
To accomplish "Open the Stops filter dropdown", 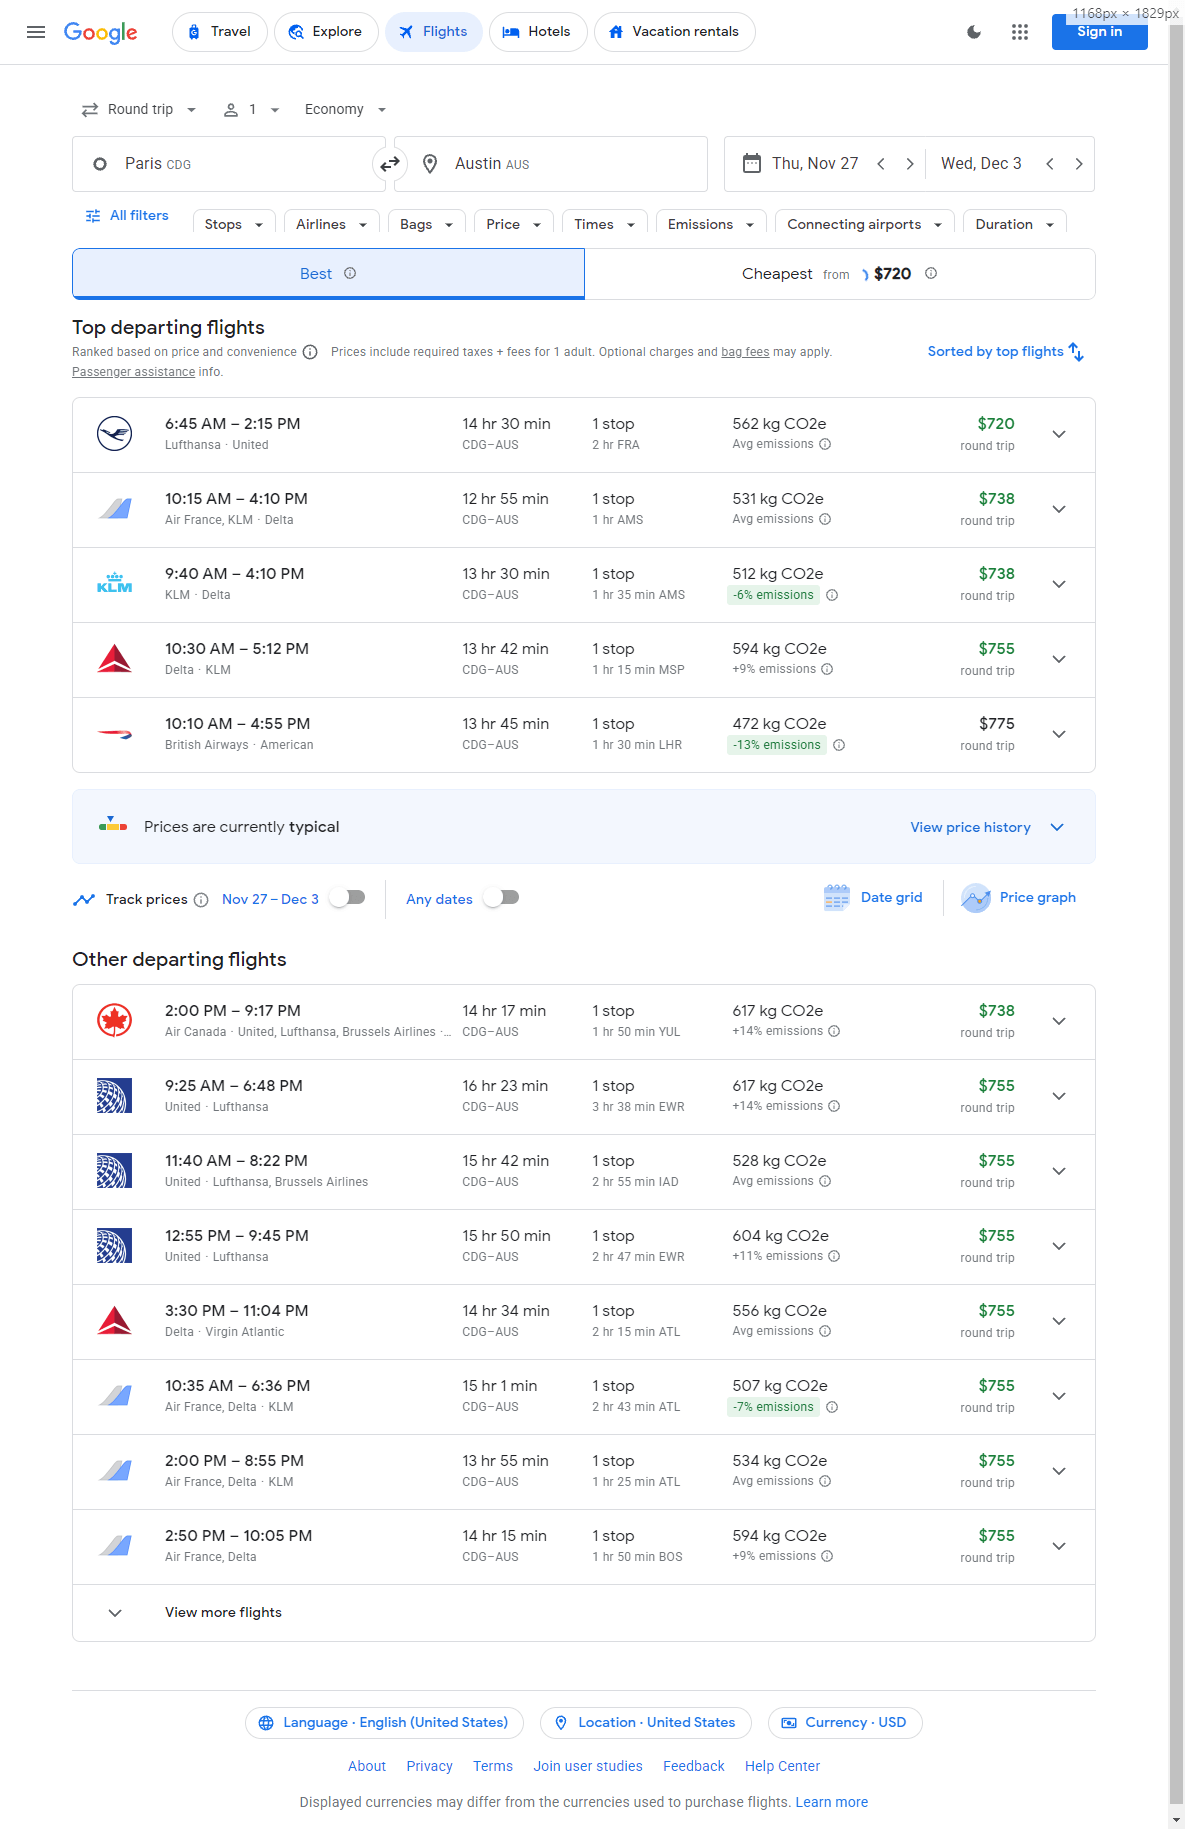I will pos(233,225).
